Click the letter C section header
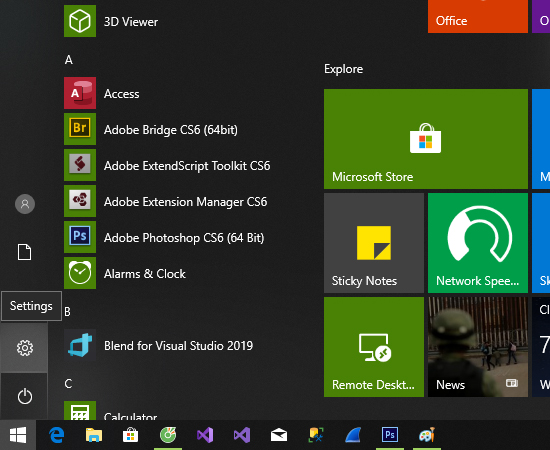 point(68,383)
